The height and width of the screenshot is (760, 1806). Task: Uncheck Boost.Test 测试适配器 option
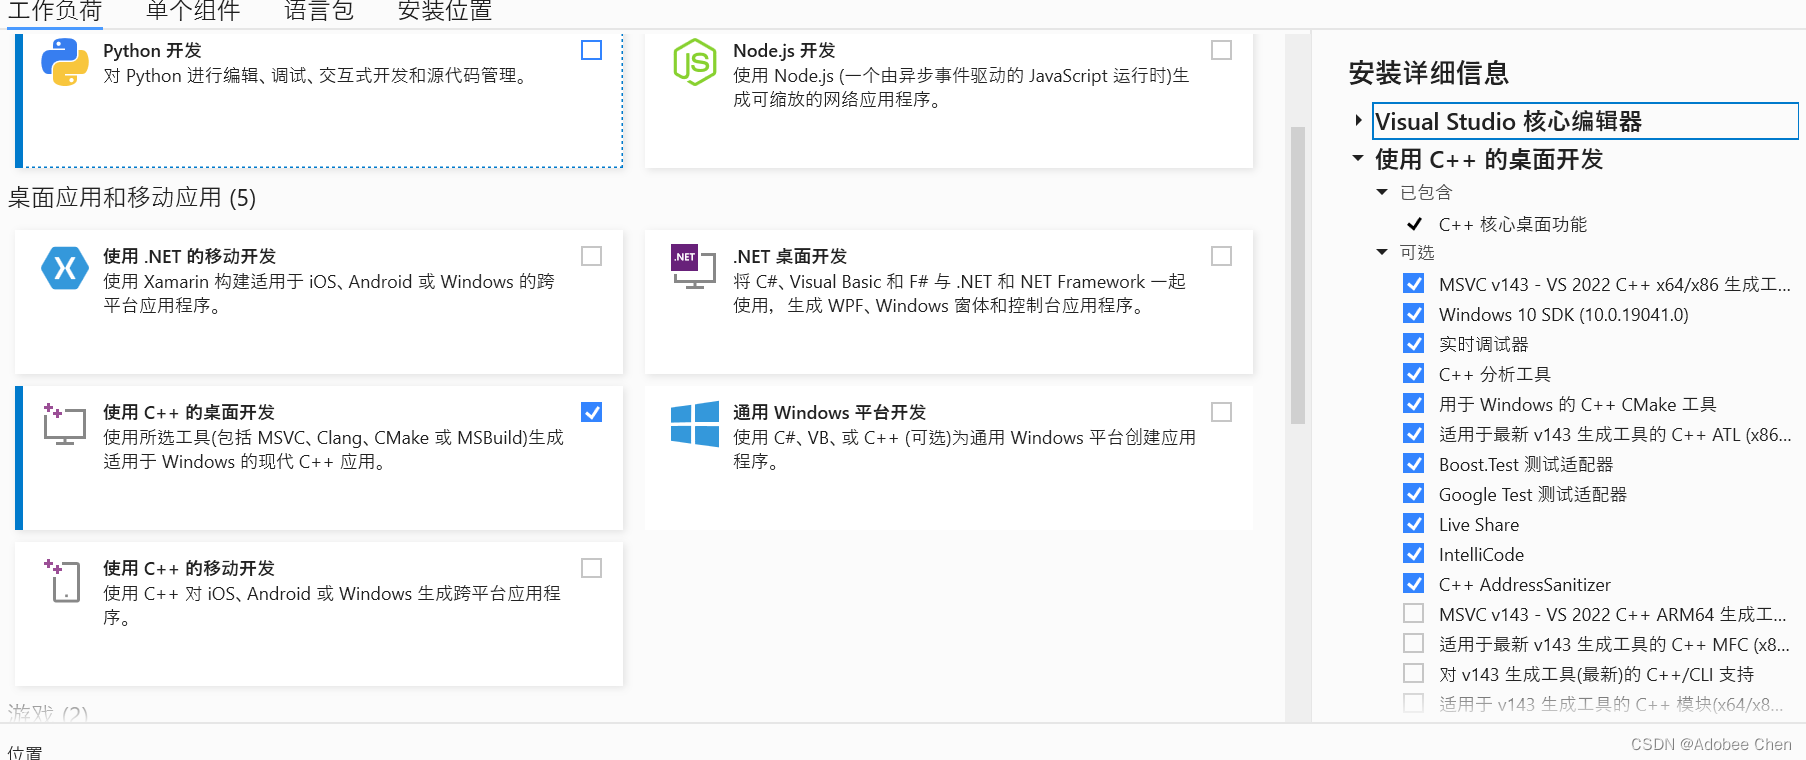tap(1414, 463)
